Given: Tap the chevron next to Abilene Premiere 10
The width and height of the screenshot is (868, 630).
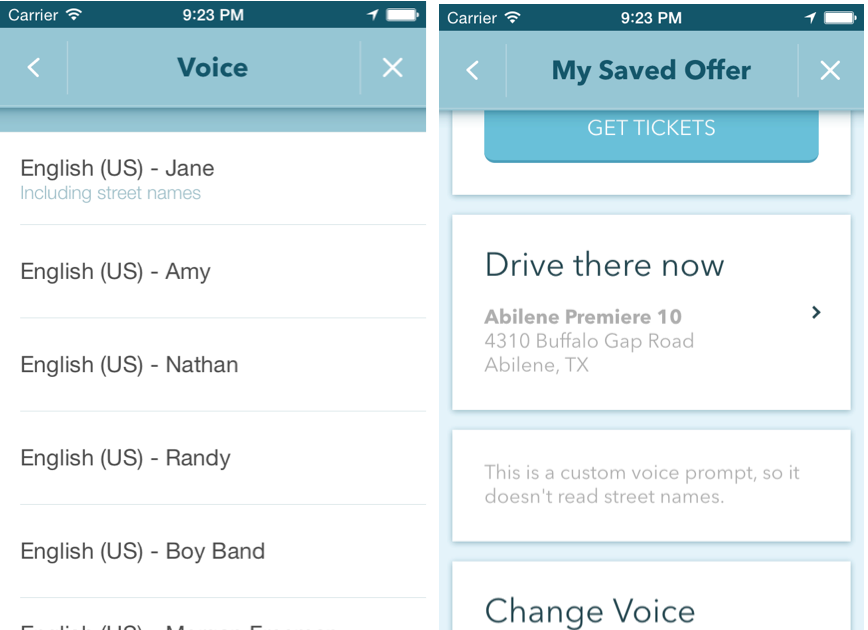Looking at the screenshot, I should click(x=815, y=312).
